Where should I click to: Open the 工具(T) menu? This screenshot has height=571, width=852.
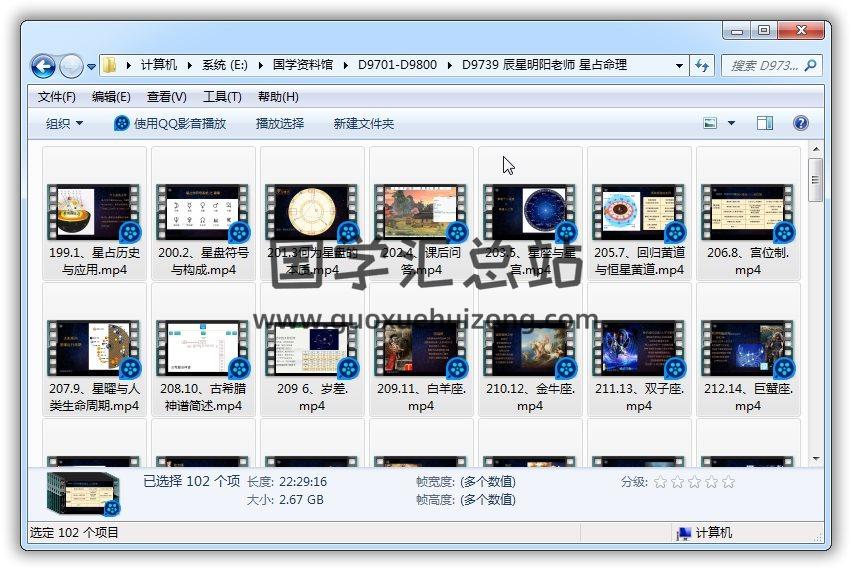pyautogui.click(x=222, y=96)
